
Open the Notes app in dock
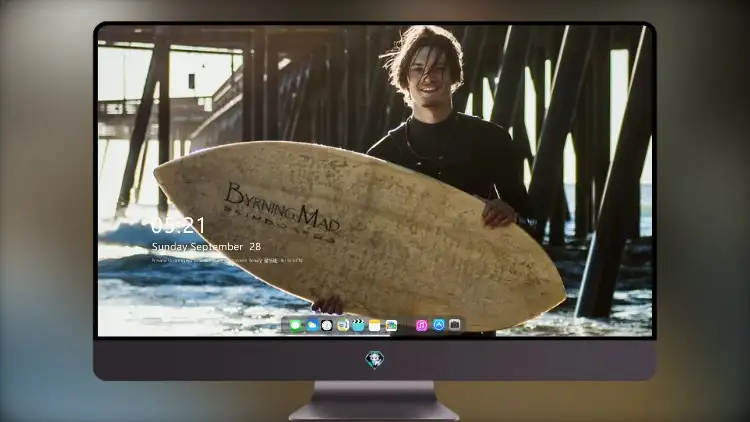[x=375, y=325]
